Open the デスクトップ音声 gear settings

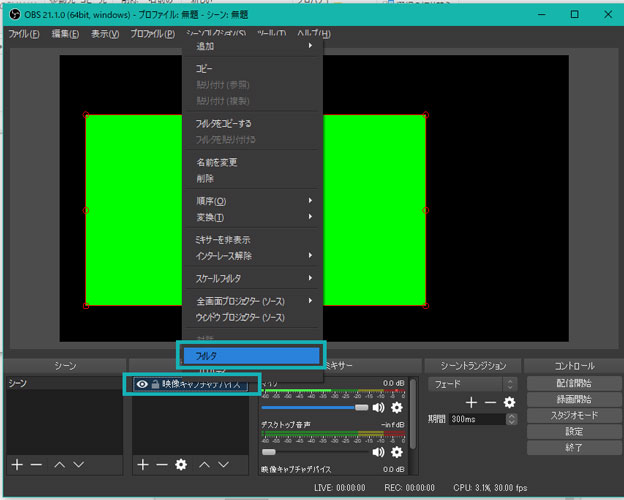pos(396,452)
